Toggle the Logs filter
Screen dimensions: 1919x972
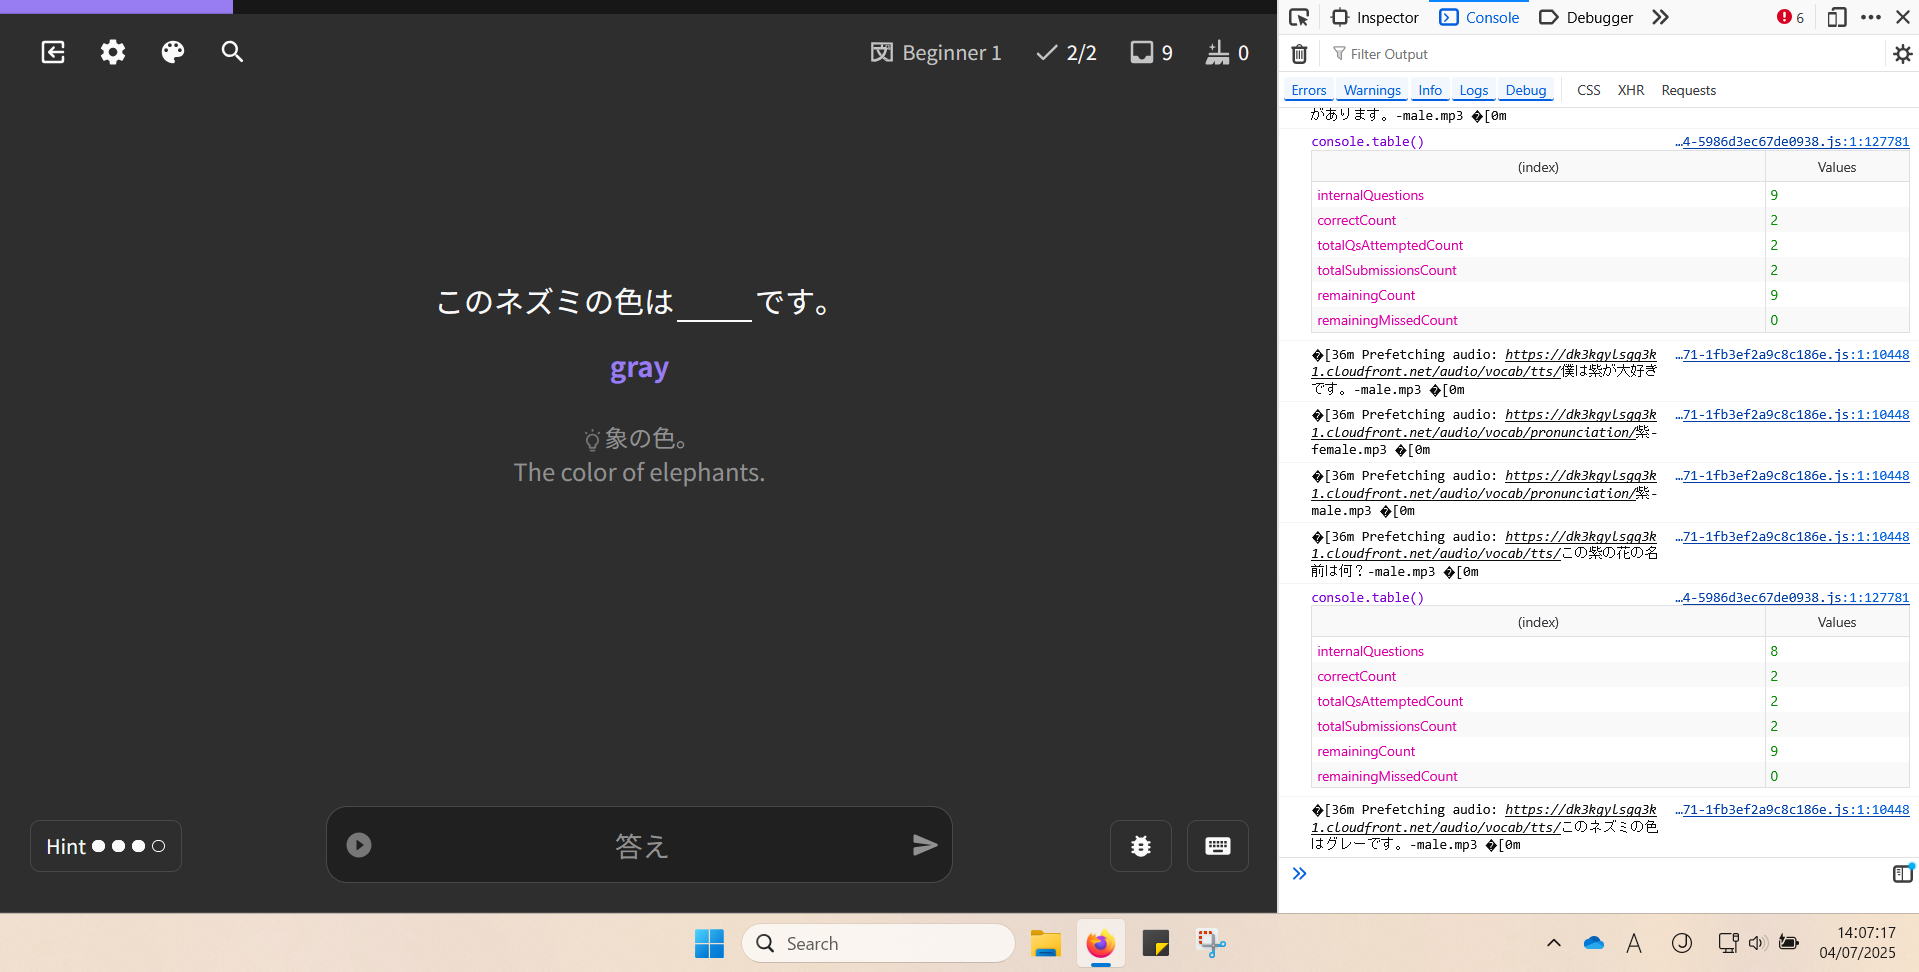(1473, 90)
